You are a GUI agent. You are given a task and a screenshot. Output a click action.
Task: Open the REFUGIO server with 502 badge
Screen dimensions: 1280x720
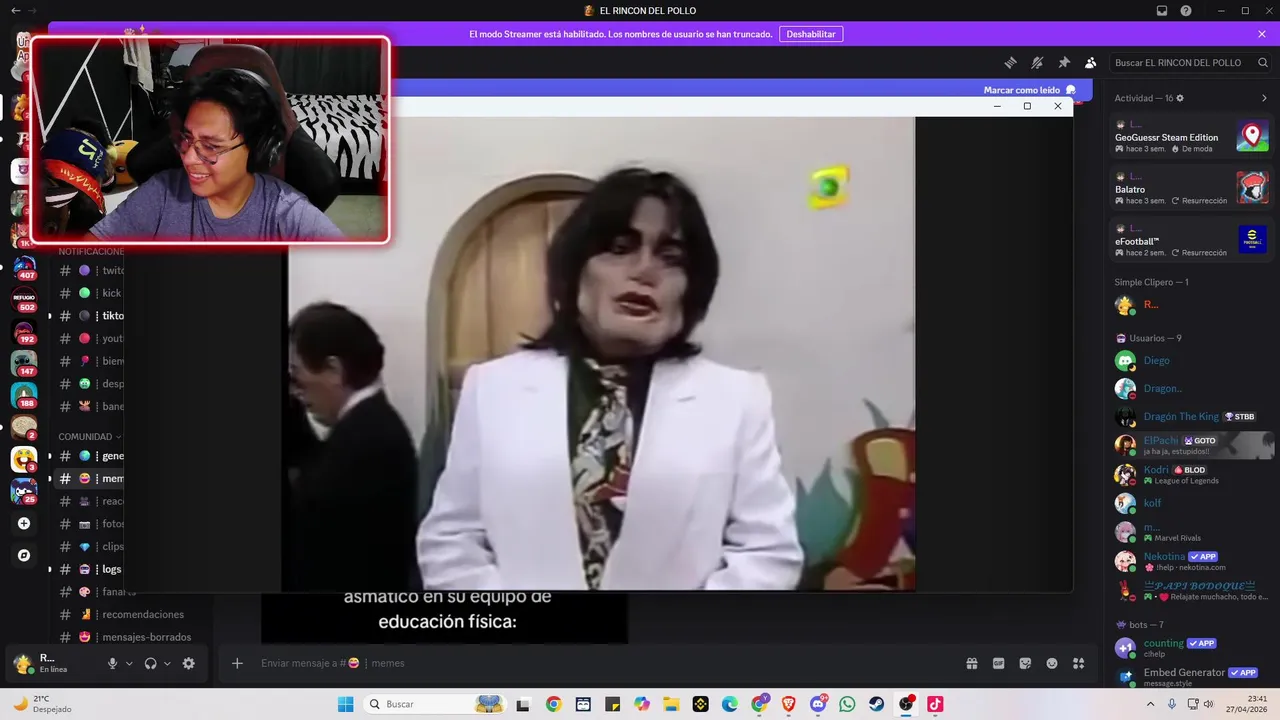pyautogui.click(x=24, y=299)
